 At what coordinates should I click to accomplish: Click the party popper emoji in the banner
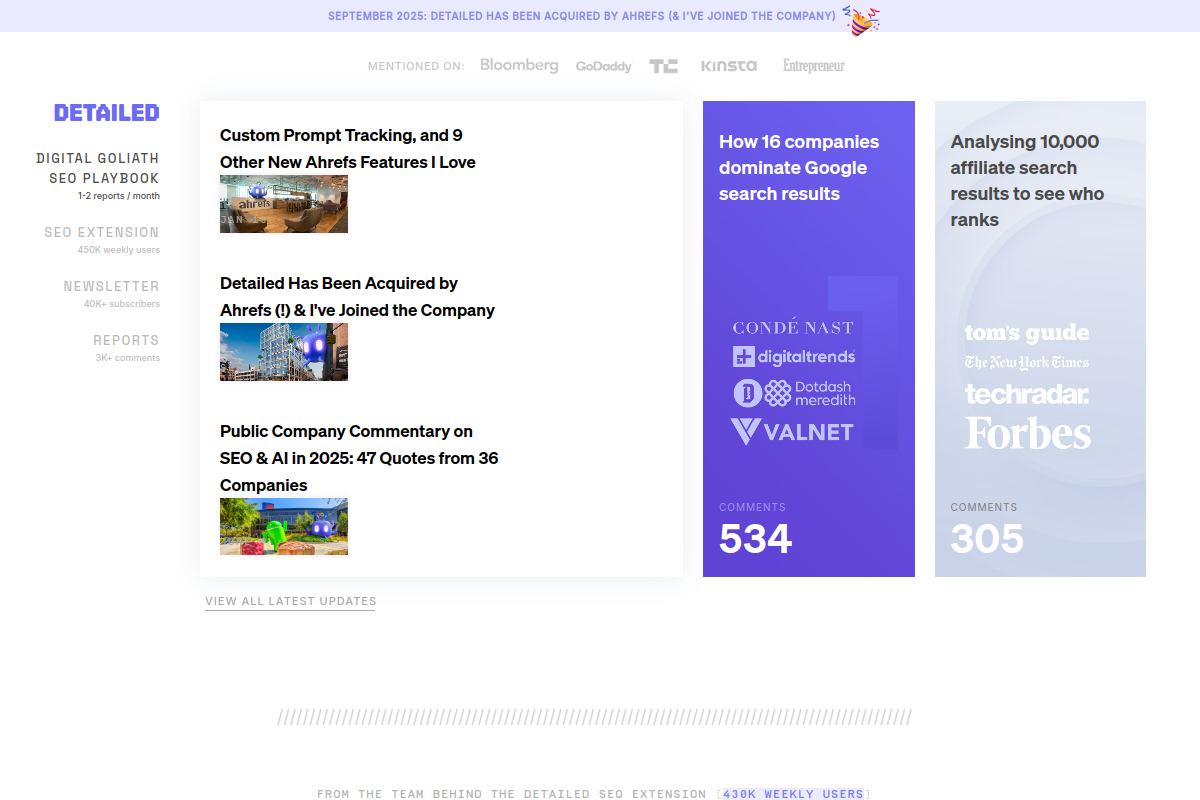click(860, 17)
